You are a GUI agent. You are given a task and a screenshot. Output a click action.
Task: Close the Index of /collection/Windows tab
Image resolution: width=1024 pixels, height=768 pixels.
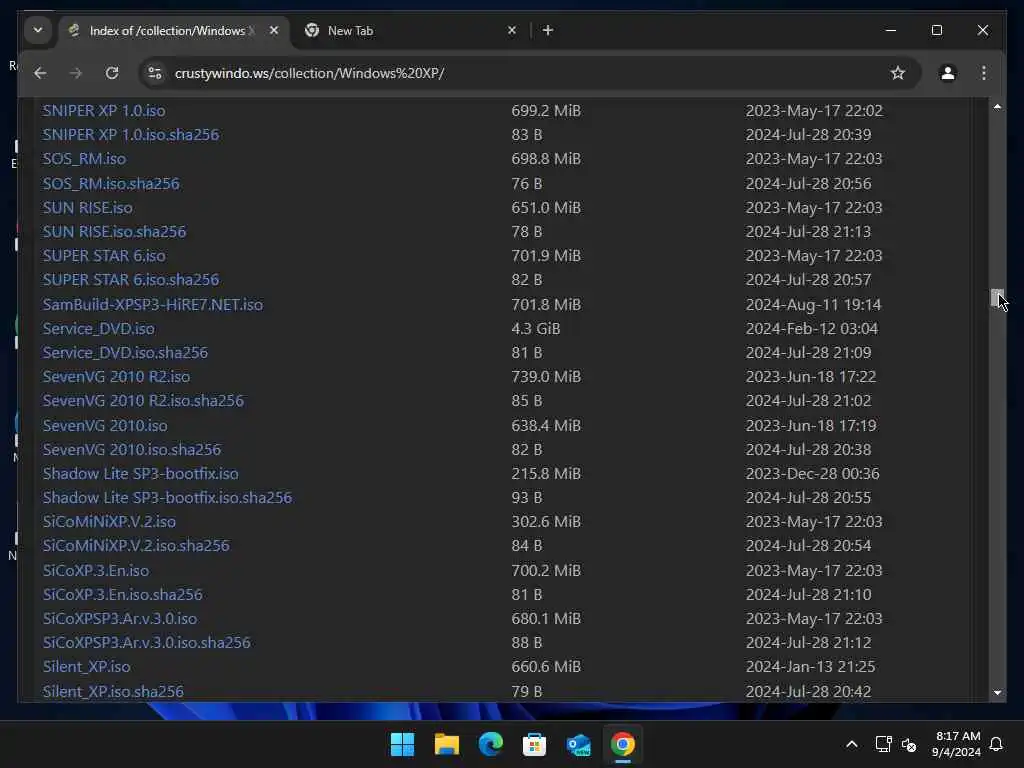[x=274, y=30]
